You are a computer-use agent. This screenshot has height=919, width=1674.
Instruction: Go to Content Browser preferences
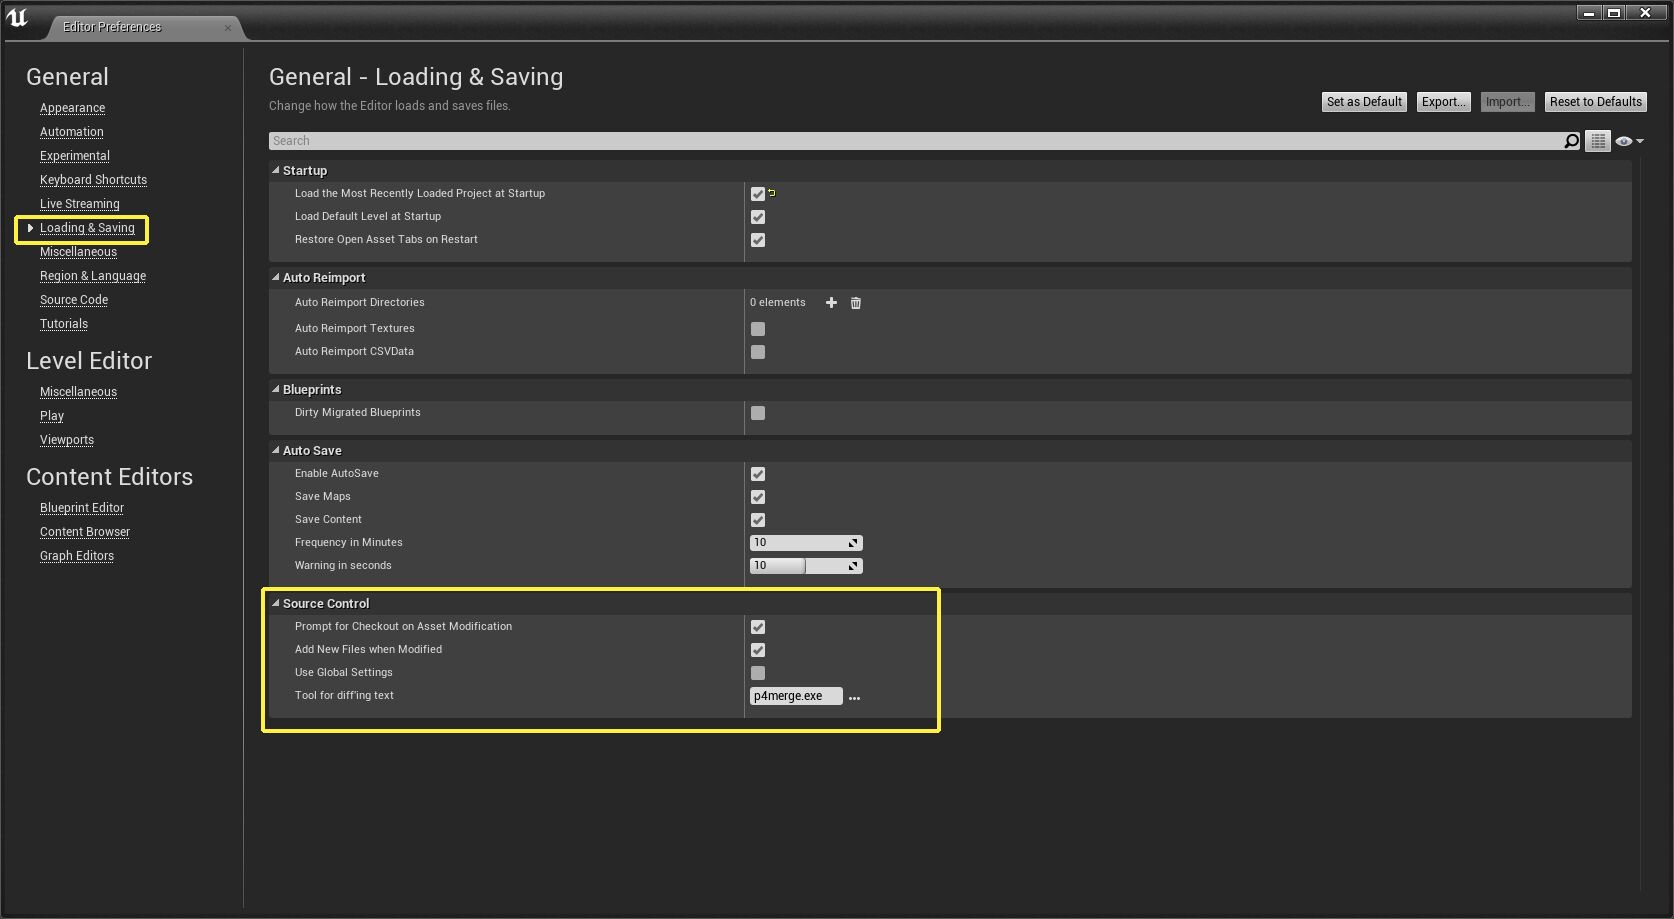[x=85, y=532]
